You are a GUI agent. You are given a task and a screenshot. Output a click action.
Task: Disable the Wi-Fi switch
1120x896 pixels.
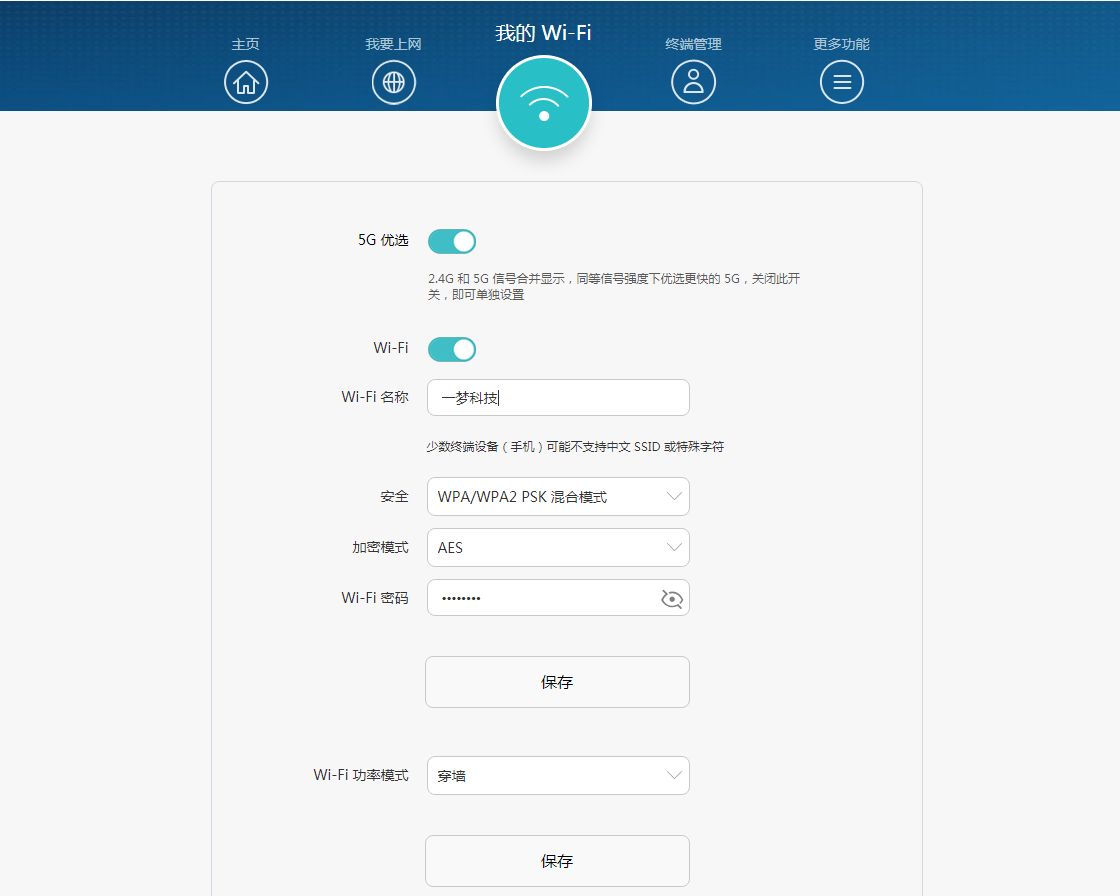[x=452, y=349]
